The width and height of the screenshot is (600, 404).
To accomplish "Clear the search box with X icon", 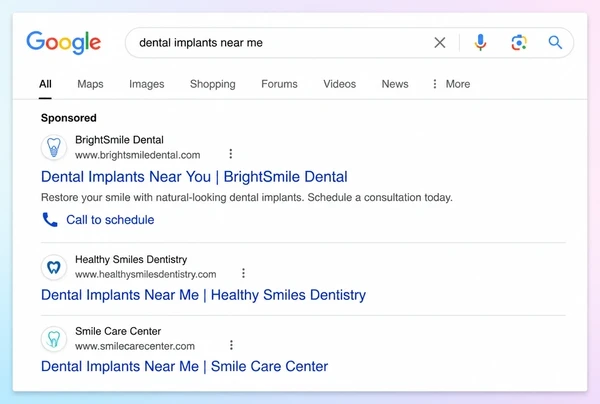I will click(x=440, y=42).
